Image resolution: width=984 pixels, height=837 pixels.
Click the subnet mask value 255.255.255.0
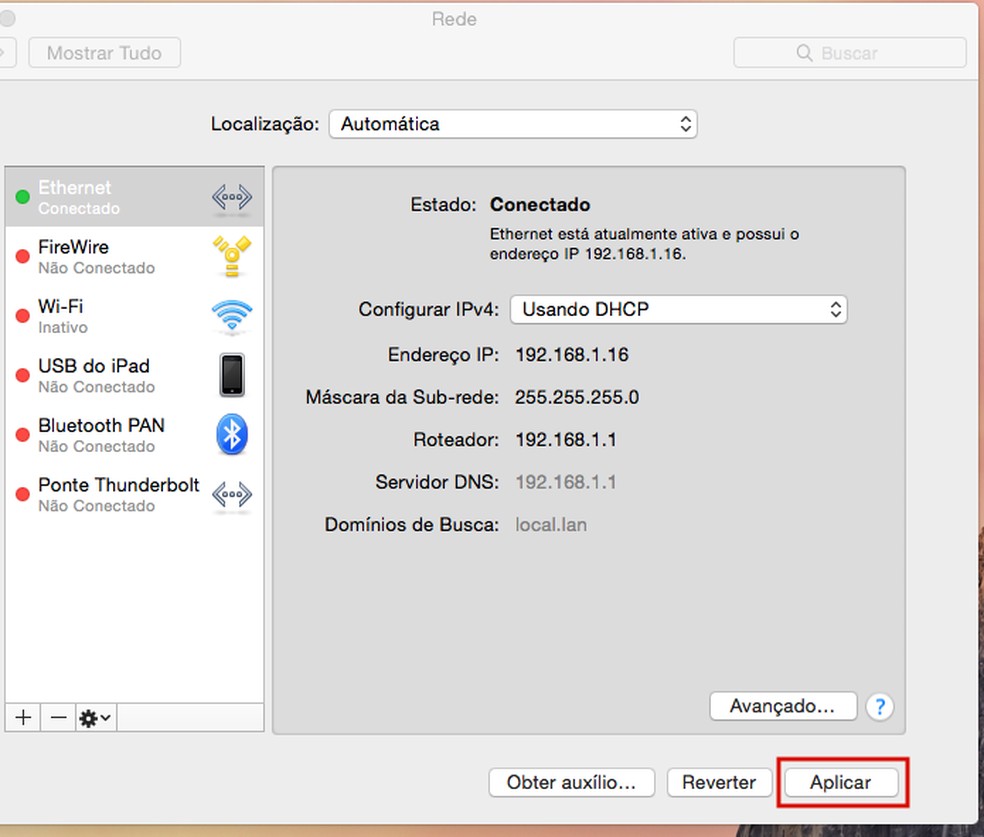tap(577, 397)
